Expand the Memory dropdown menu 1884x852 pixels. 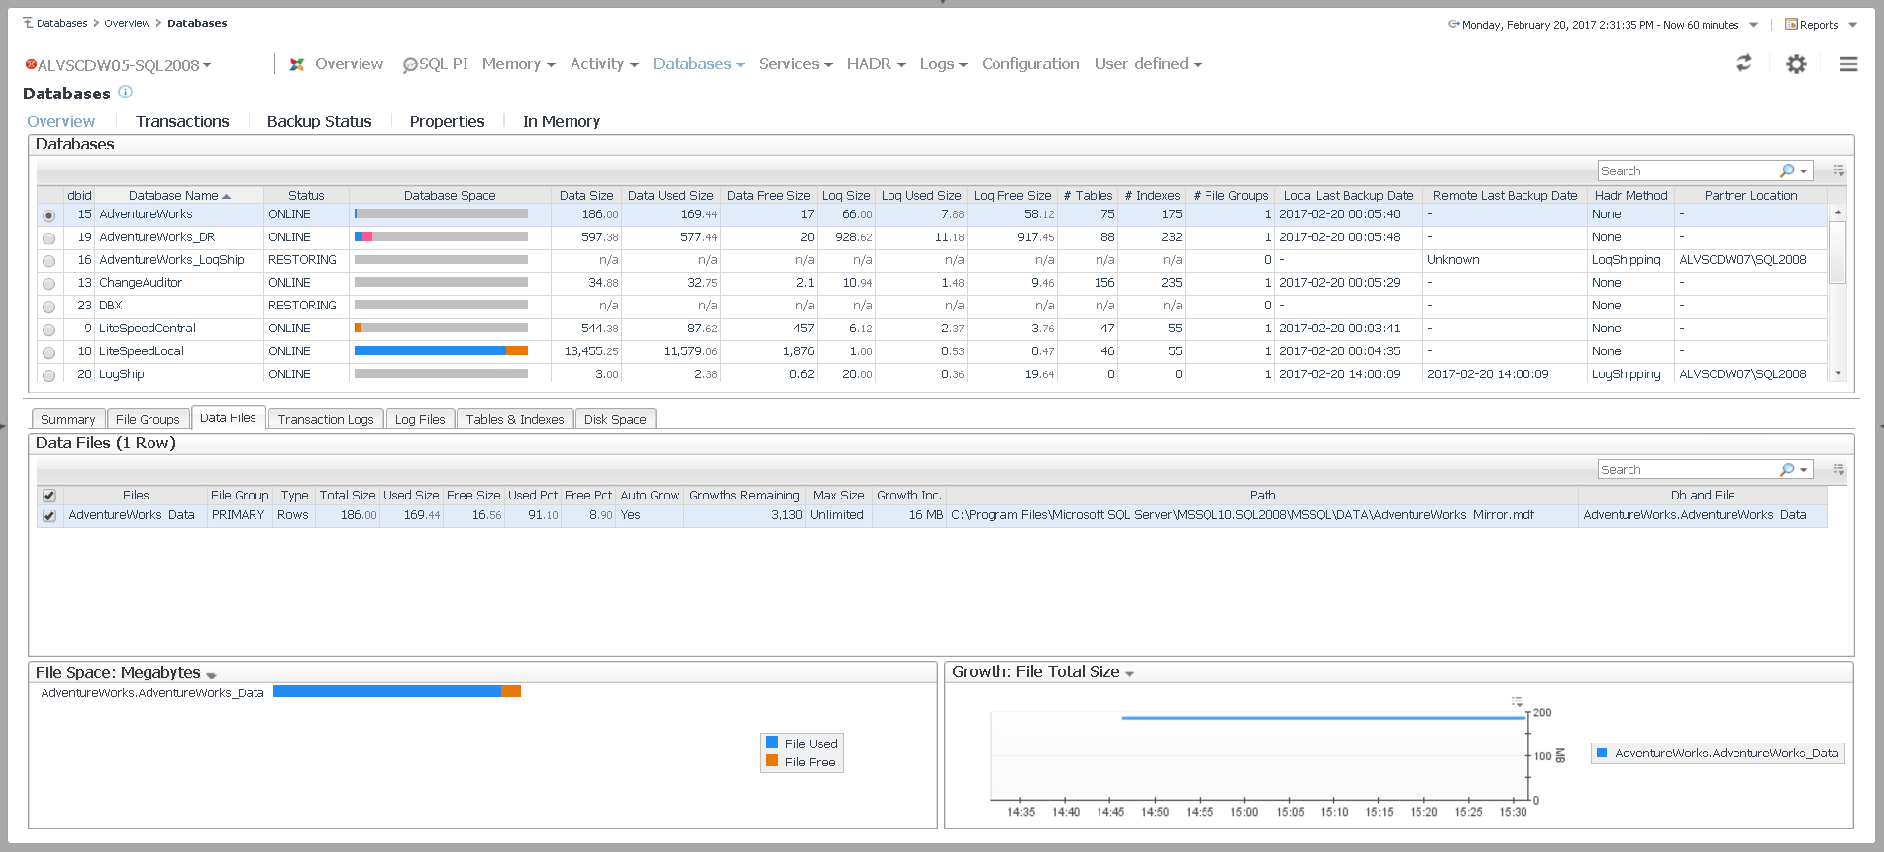(518, 64)
